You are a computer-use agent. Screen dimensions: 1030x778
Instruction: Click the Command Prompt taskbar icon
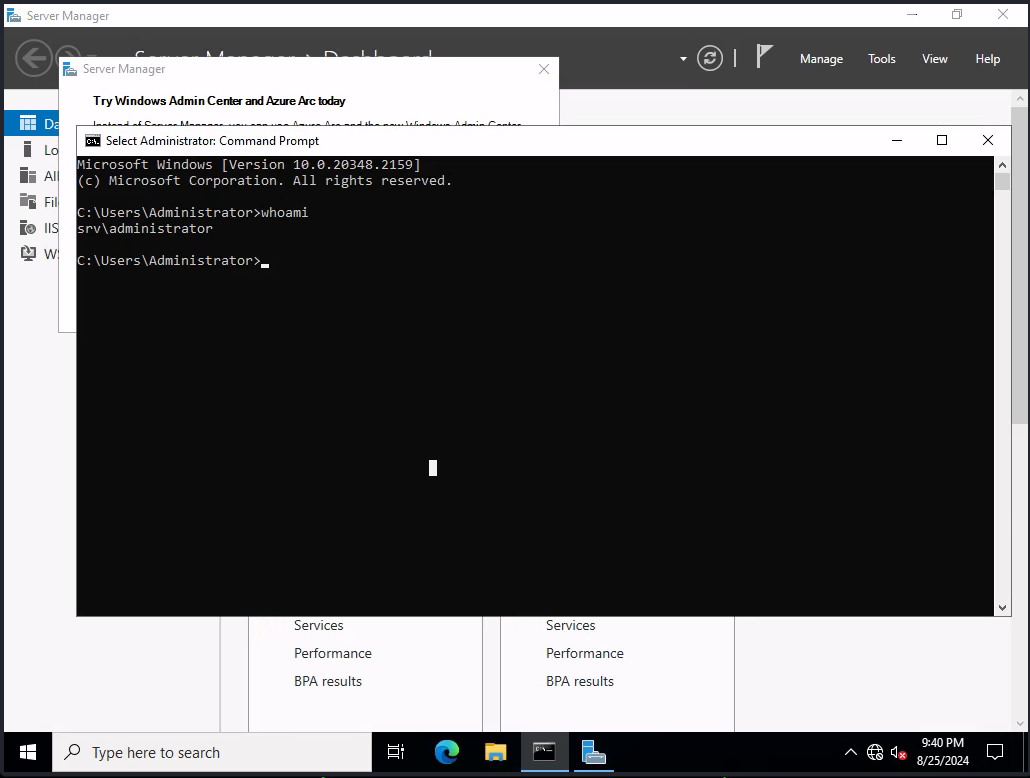(x=544, y=752)
